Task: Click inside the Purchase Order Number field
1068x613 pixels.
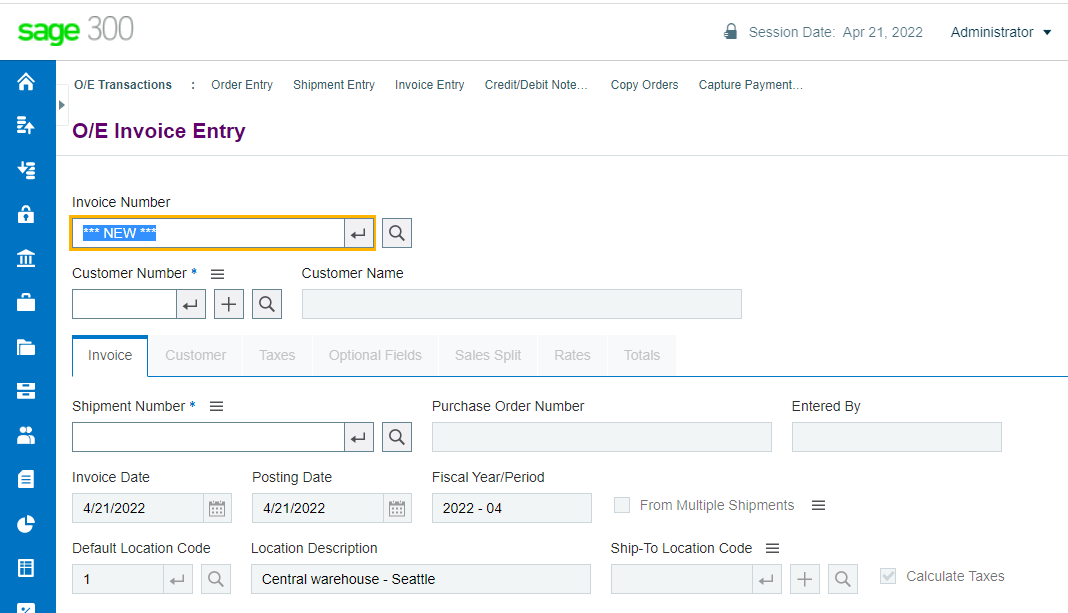Action: point(600,437)
